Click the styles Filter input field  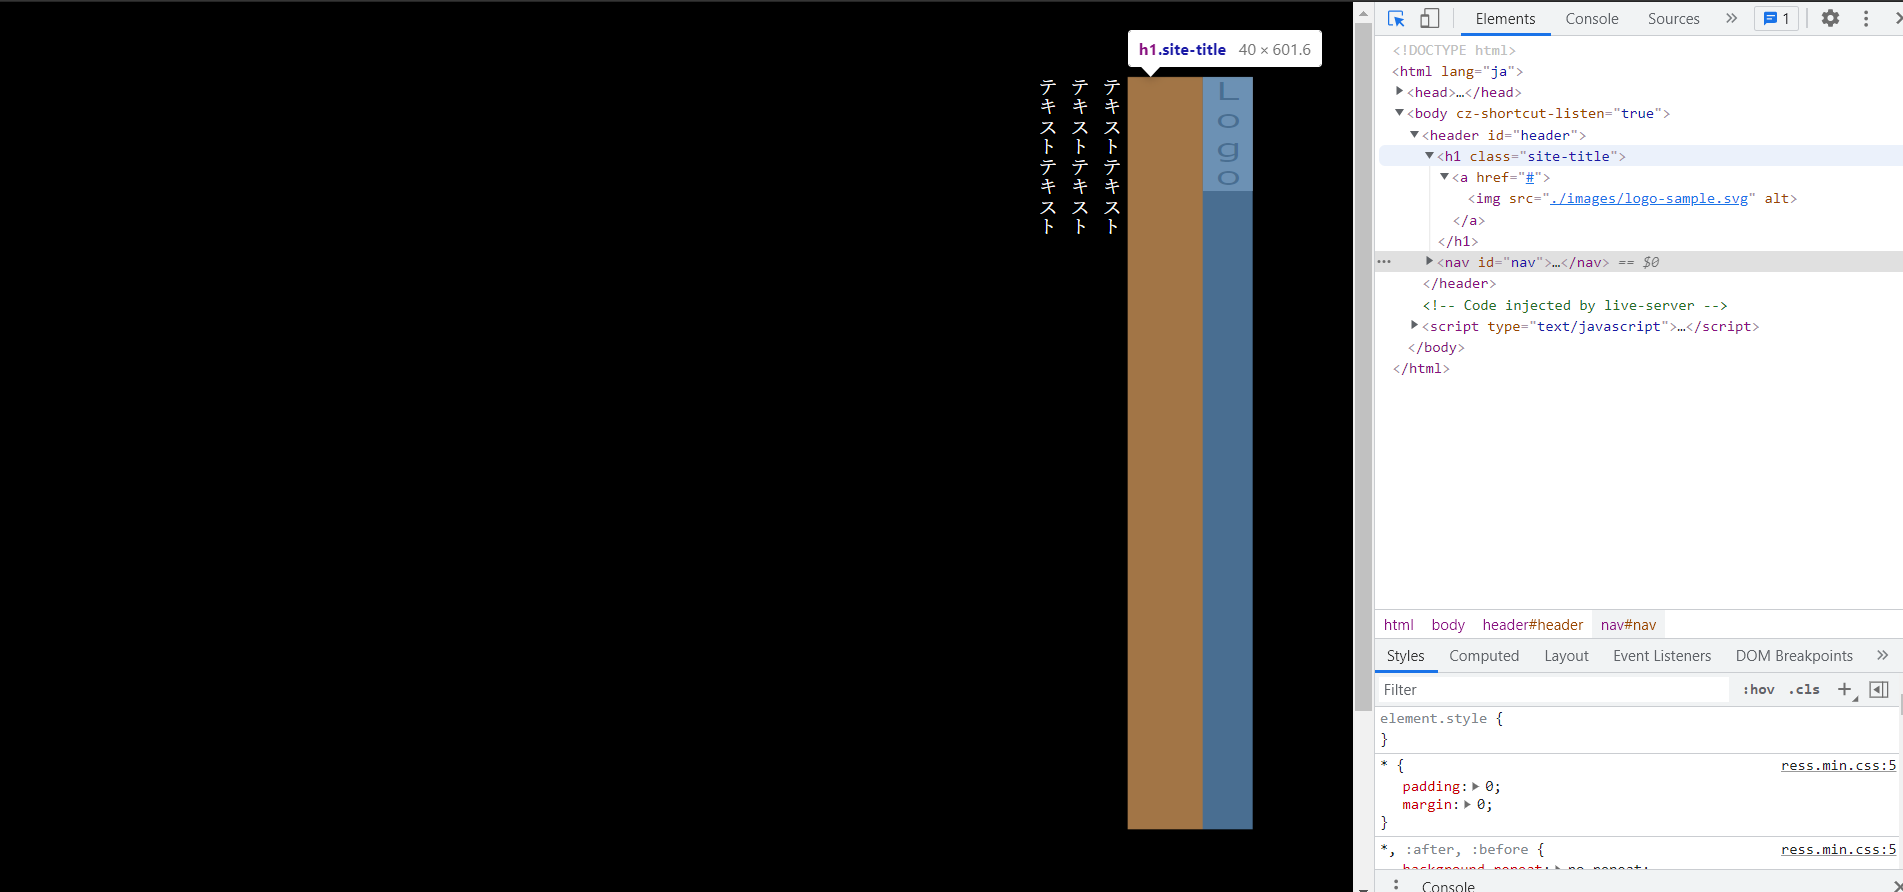[x=1552, y=689]
